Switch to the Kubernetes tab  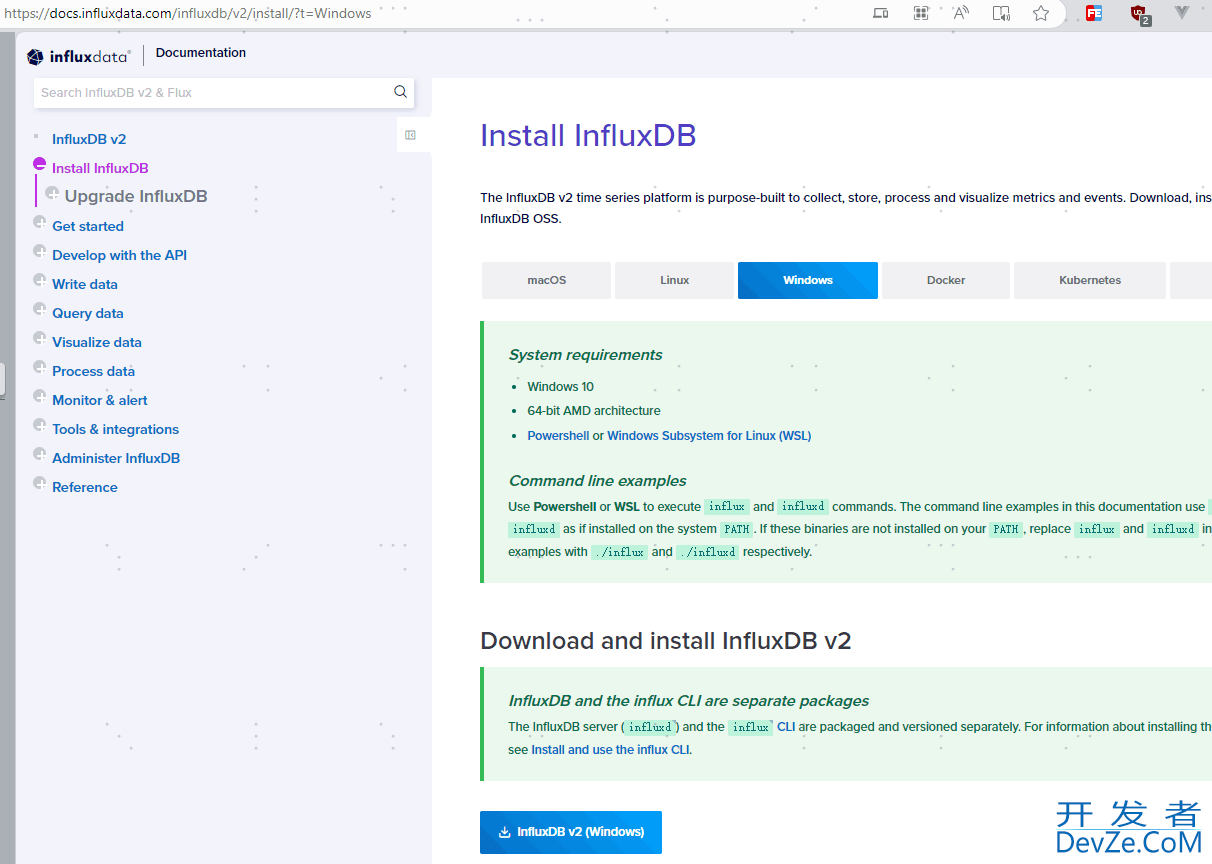pos(1090,280)
